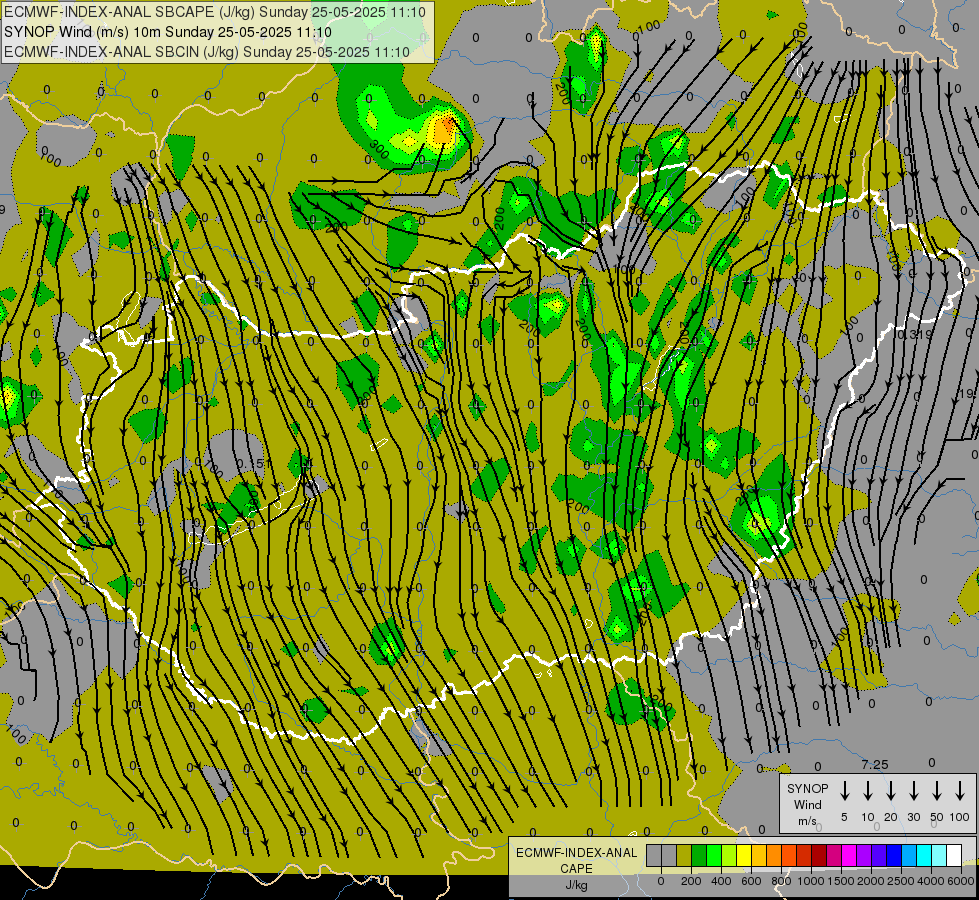Click the 1000 value on color scale

tap(810, 881)
